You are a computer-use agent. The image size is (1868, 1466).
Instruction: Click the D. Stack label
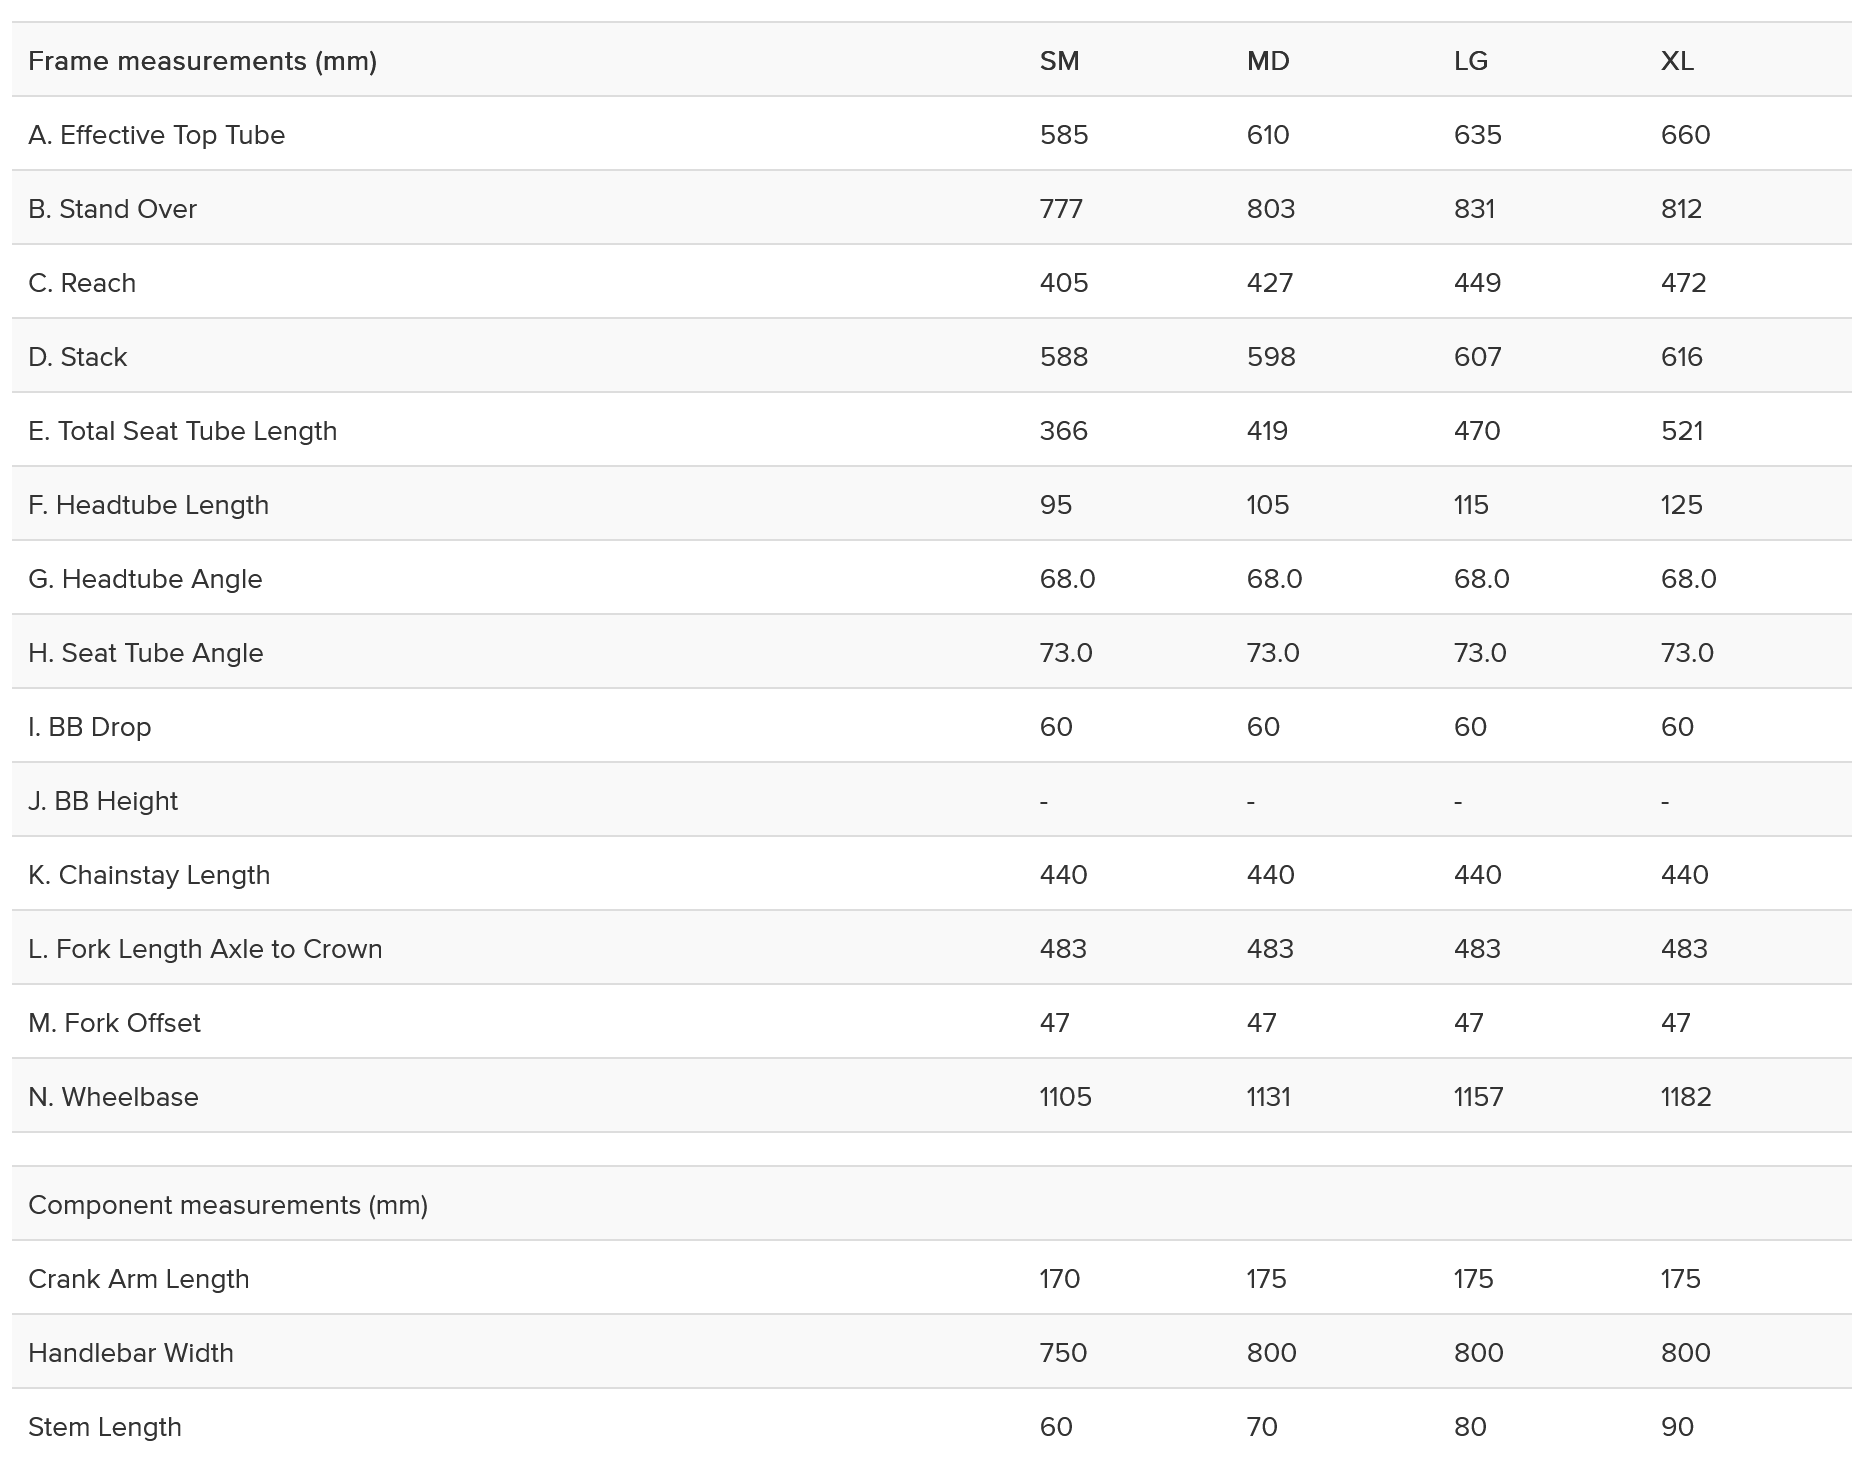[x=77, y=357]
